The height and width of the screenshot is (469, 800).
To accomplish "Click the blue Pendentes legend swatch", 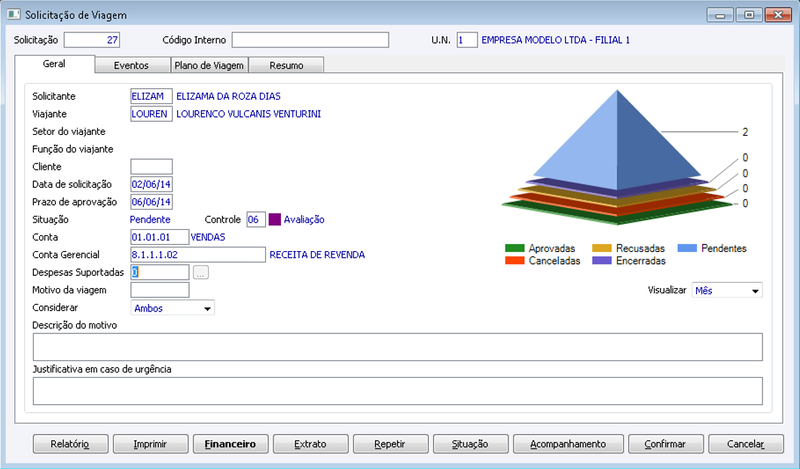I will pos(687,249).
